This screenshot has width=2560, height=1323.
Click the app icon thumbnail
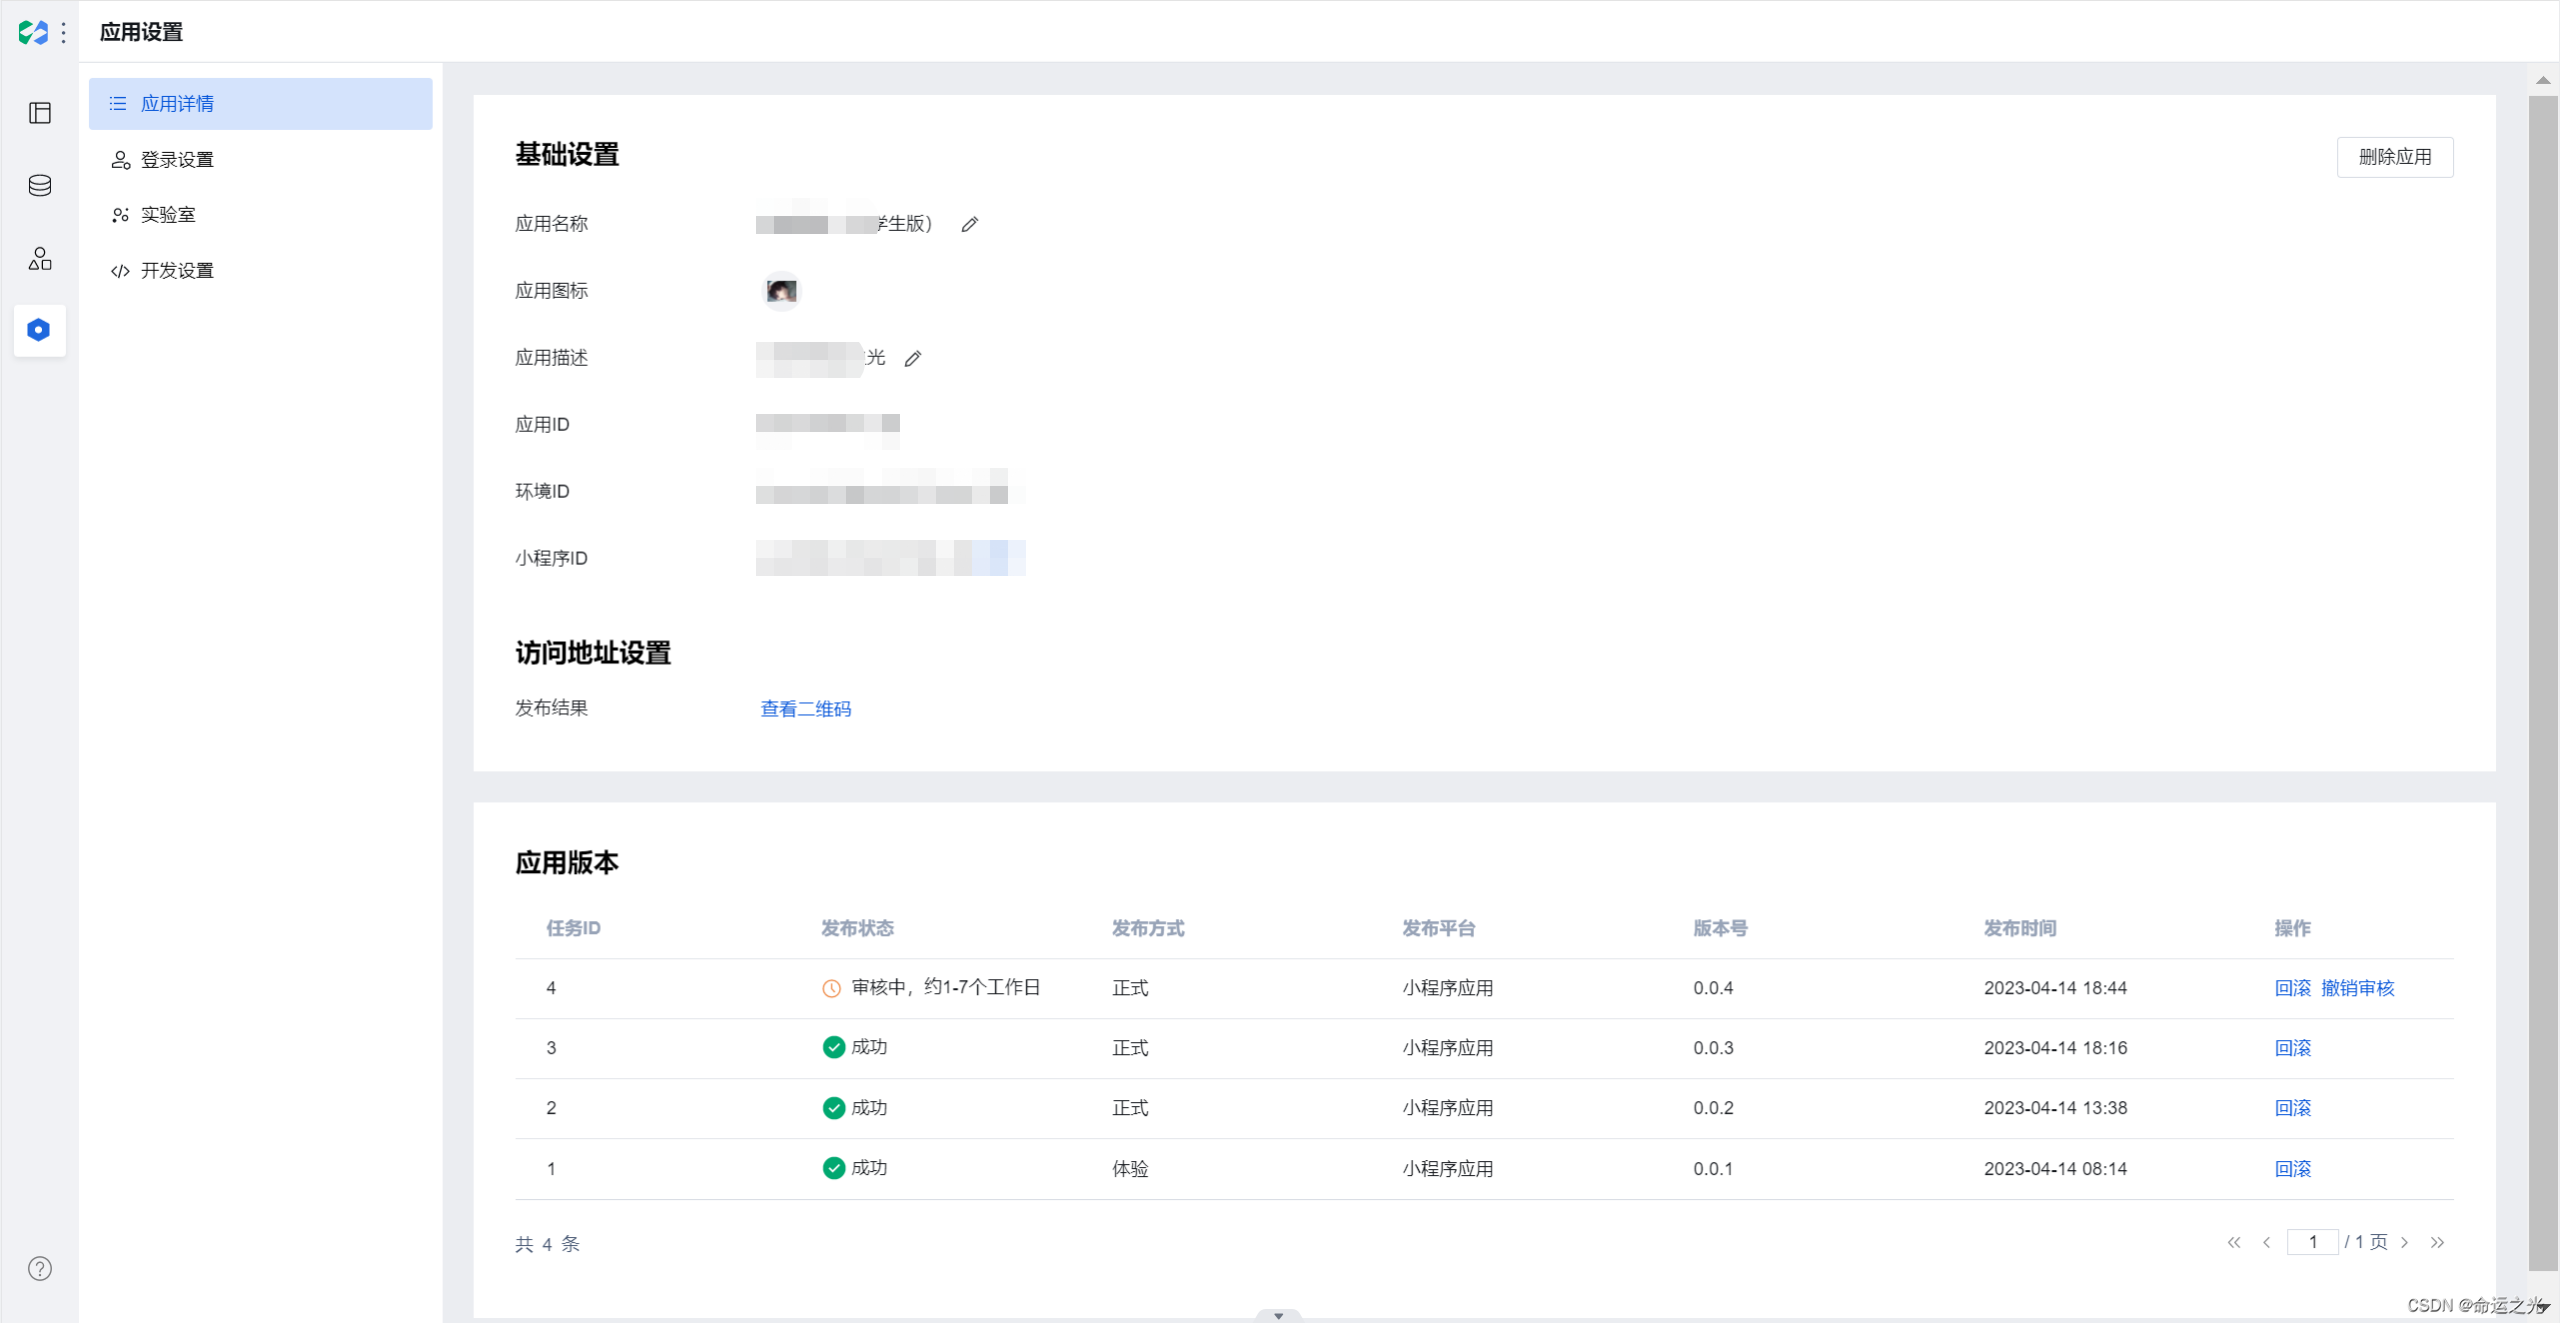tap(781, 291)
